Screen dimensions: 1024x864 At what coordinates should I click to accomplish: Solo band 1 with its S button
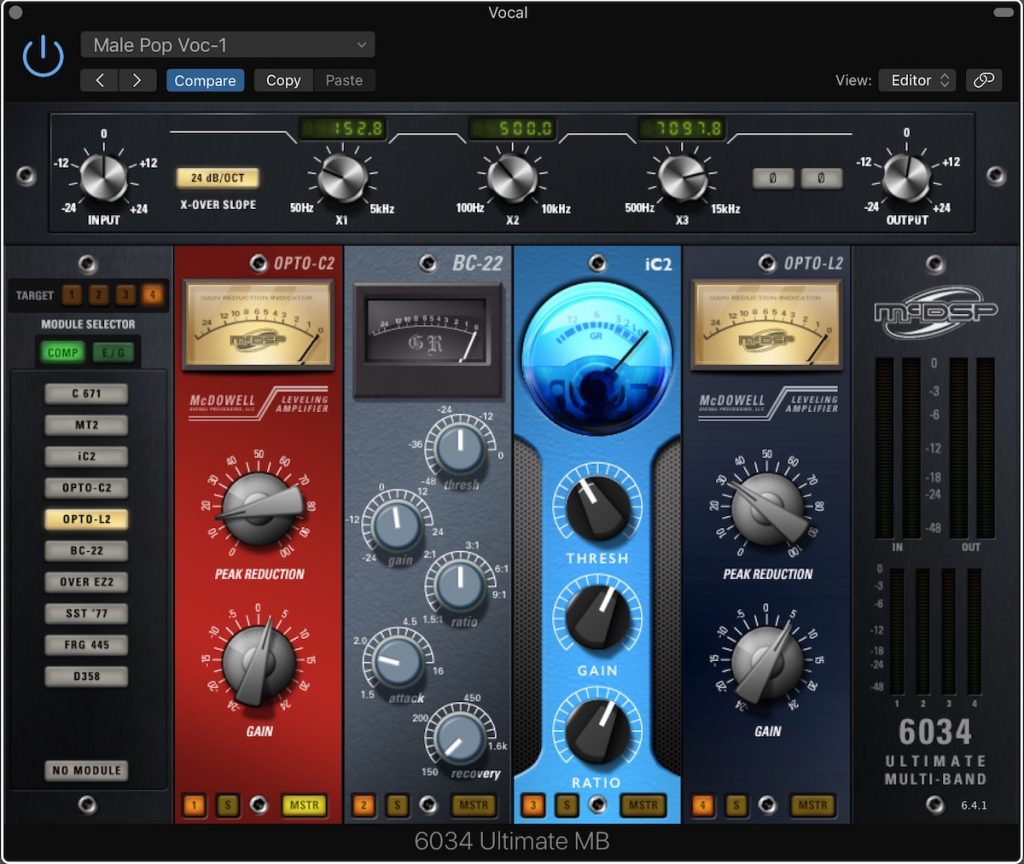(227, 805)
